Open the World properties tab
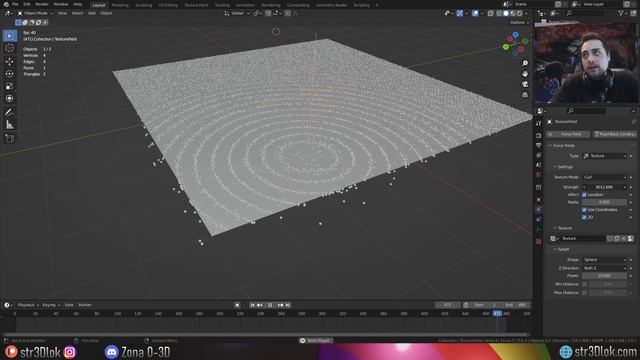Viewport: 640px width, 360px height. [539, 175]
